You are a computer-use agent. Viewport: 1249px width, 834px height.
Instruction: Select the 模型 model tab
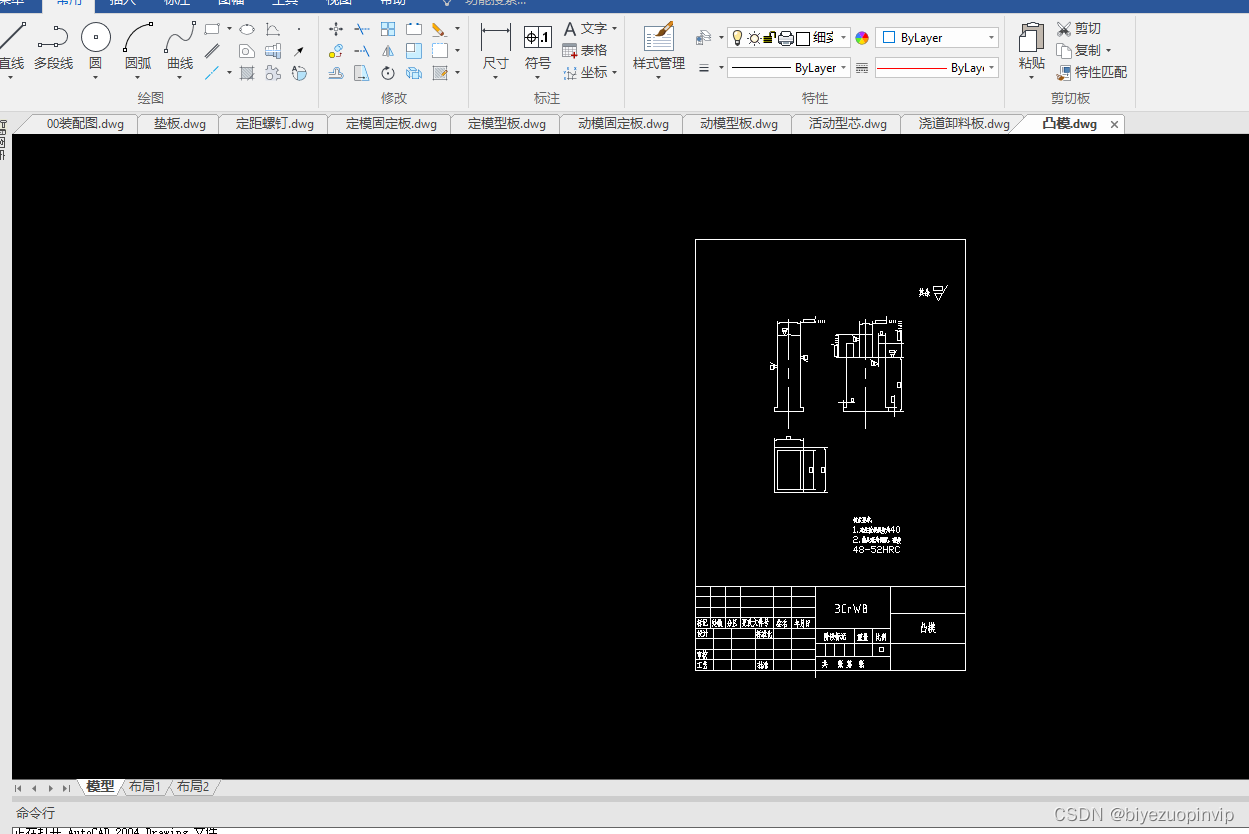(100, 787)
